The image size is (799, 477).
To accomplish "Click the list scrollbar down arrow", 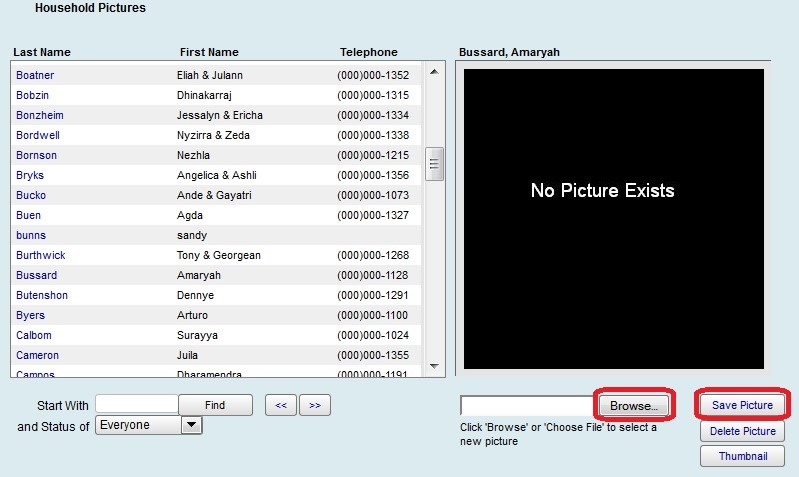I will coord(434,366).
